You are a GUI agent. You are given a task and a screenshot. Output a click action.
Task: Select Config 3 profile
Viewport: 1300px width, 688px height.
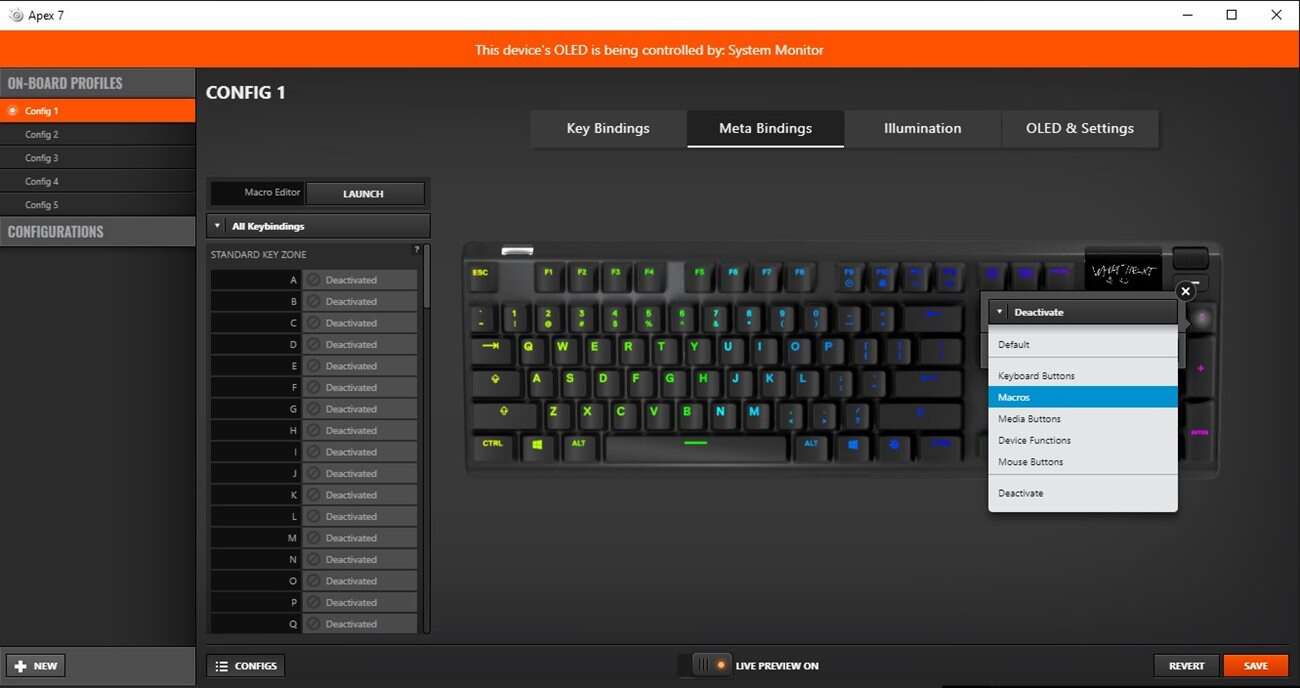98,158
